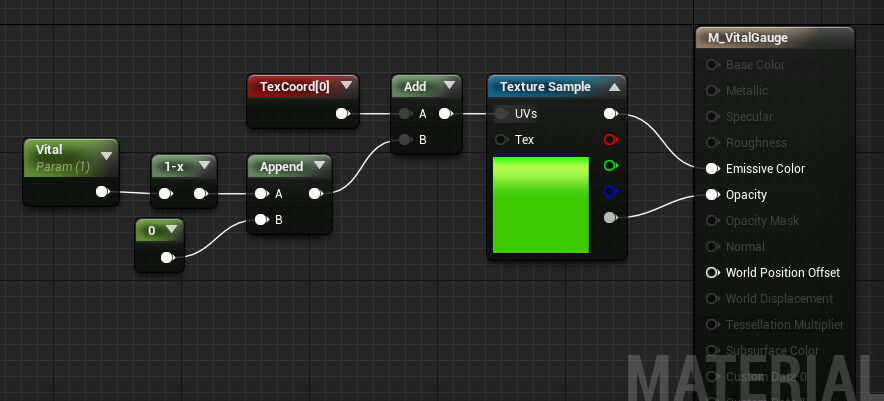This screenshot has height=401, width=884.
Task: Click the Texture Sample RGB white output pin
Action: tap(611, 114)
